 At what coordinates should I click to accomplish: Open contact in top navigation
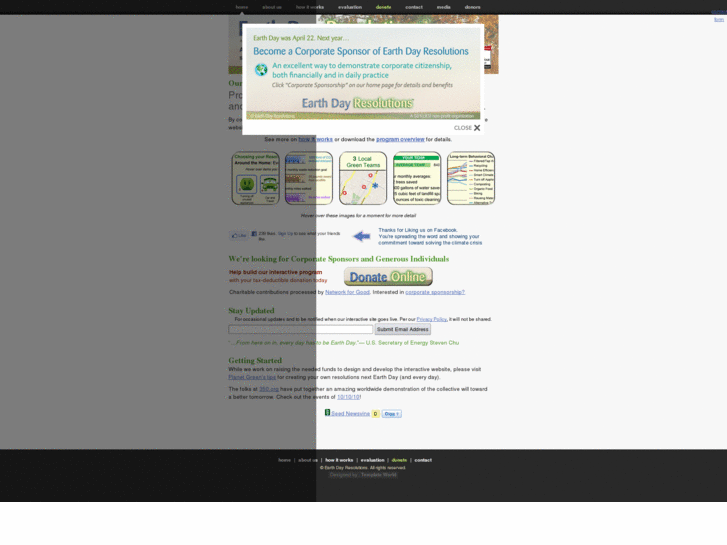(414, 7)
